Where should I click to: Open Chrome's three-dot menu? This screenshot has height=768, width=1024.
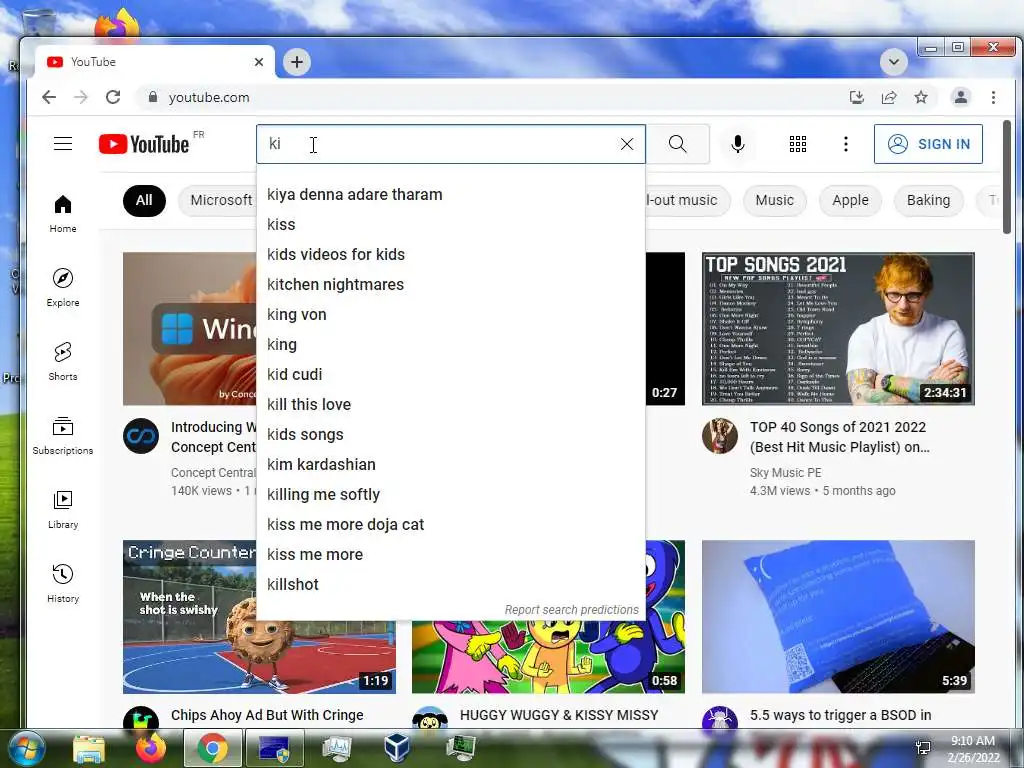[x=993, y=97]
